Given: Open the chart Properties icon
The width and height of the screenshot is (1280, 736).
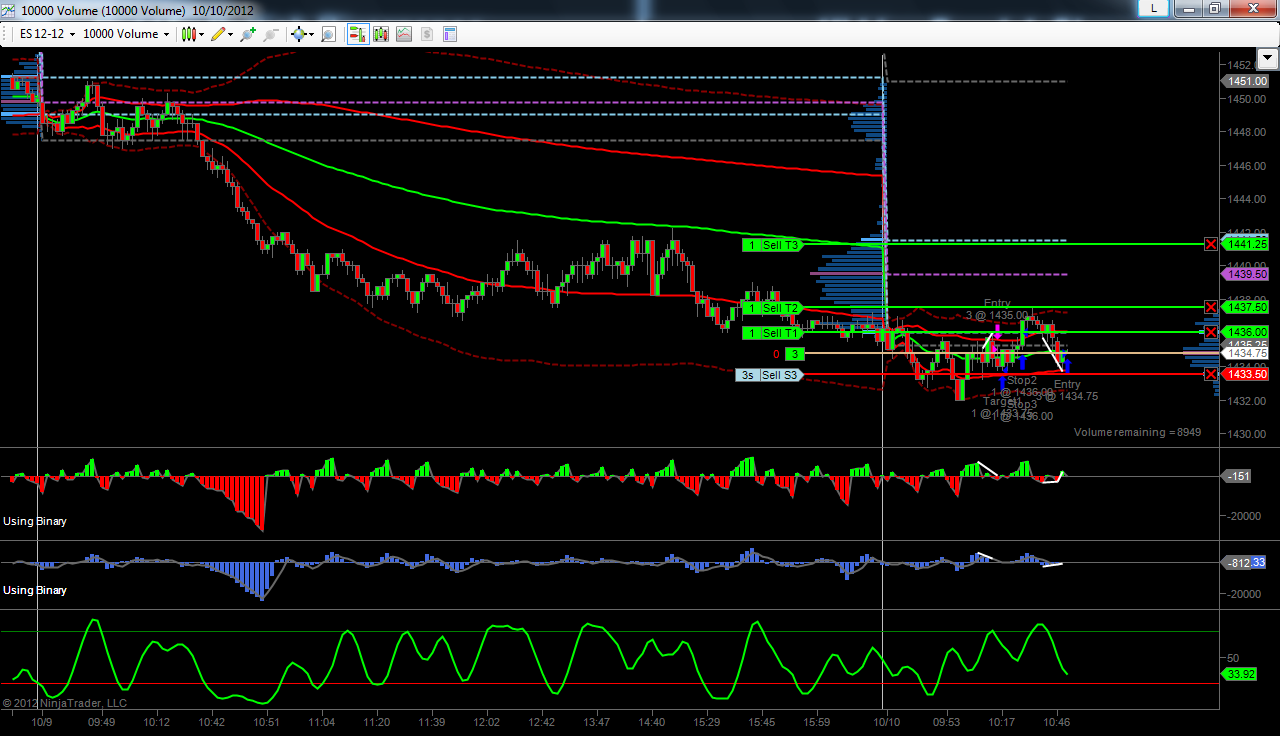Looking at the screenshot, I should tap(449, 34).
